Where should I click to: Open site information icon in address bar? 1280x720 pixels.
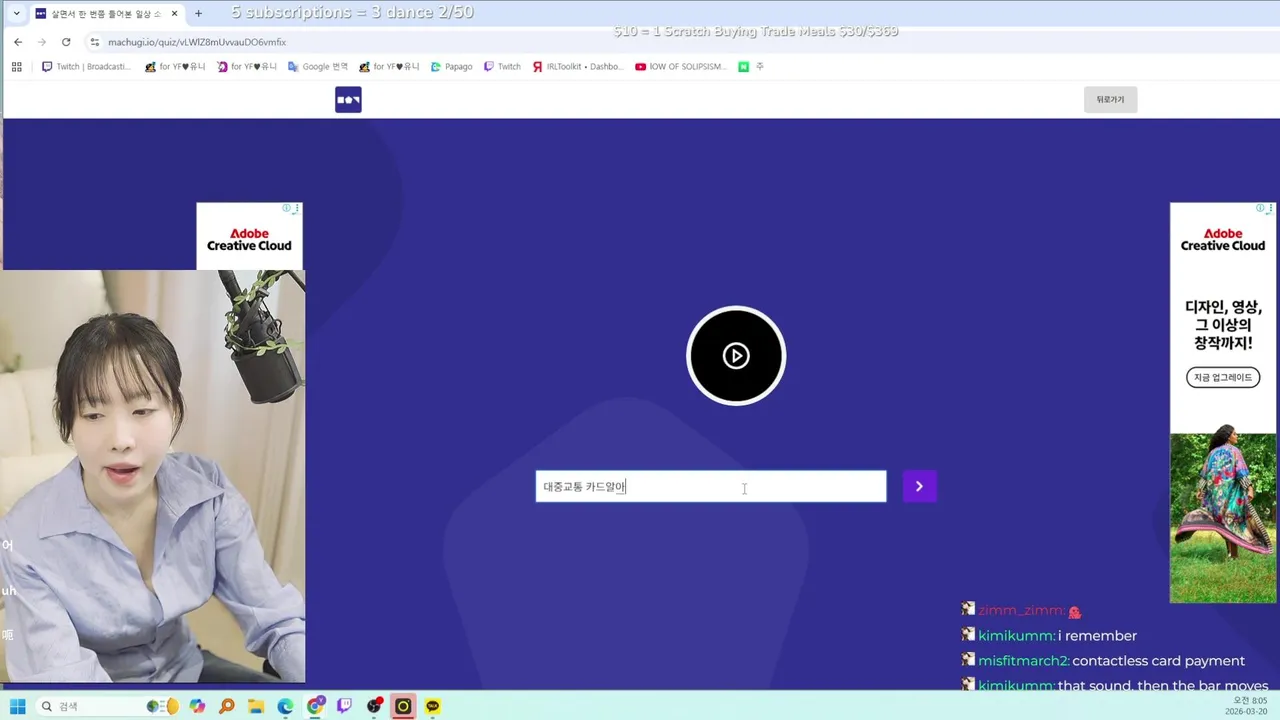[x=95, y=42]
